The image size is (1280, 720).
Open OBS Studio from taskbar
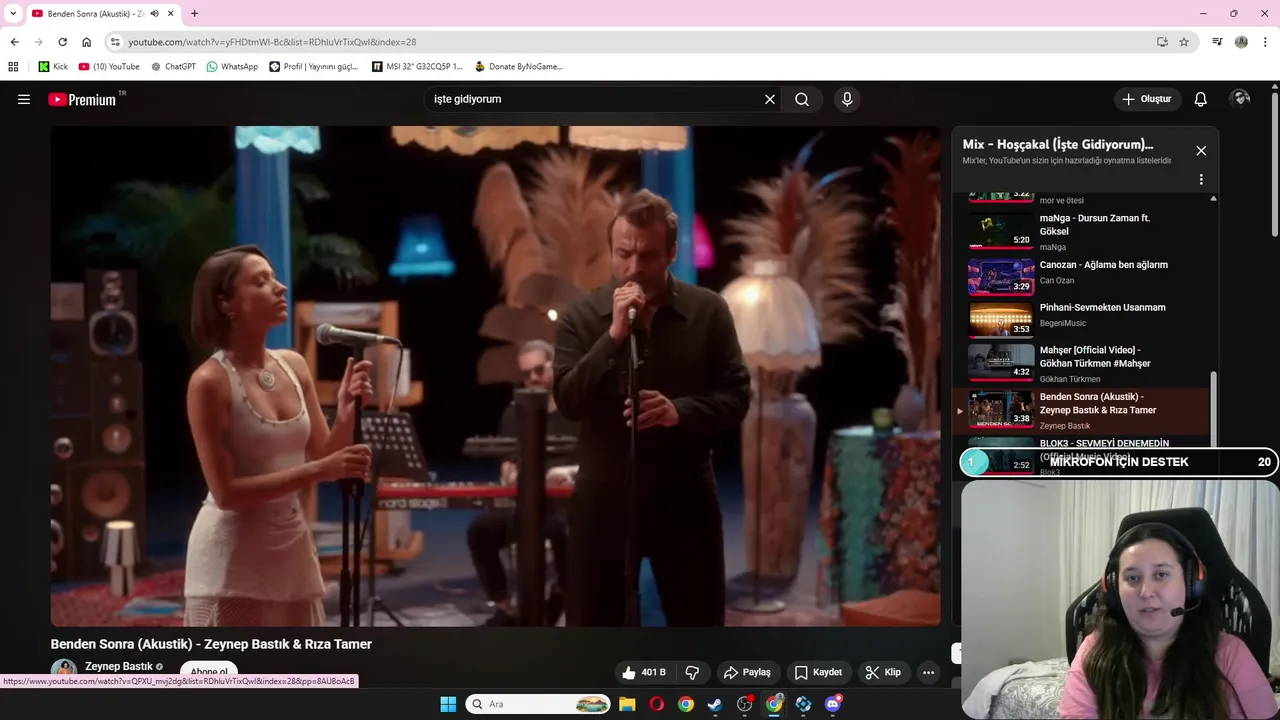pos(744,704)
